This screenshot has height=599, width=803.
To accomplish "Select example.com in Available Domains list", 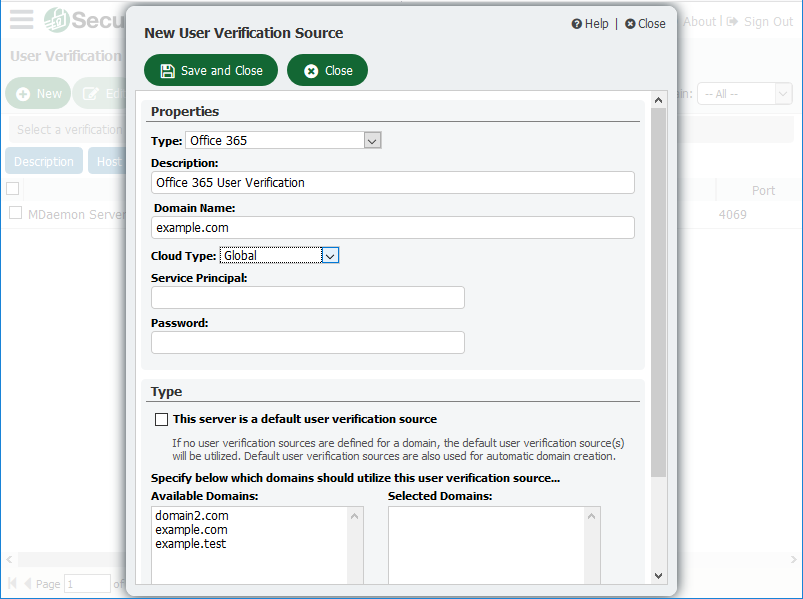I will coord(192,530).
